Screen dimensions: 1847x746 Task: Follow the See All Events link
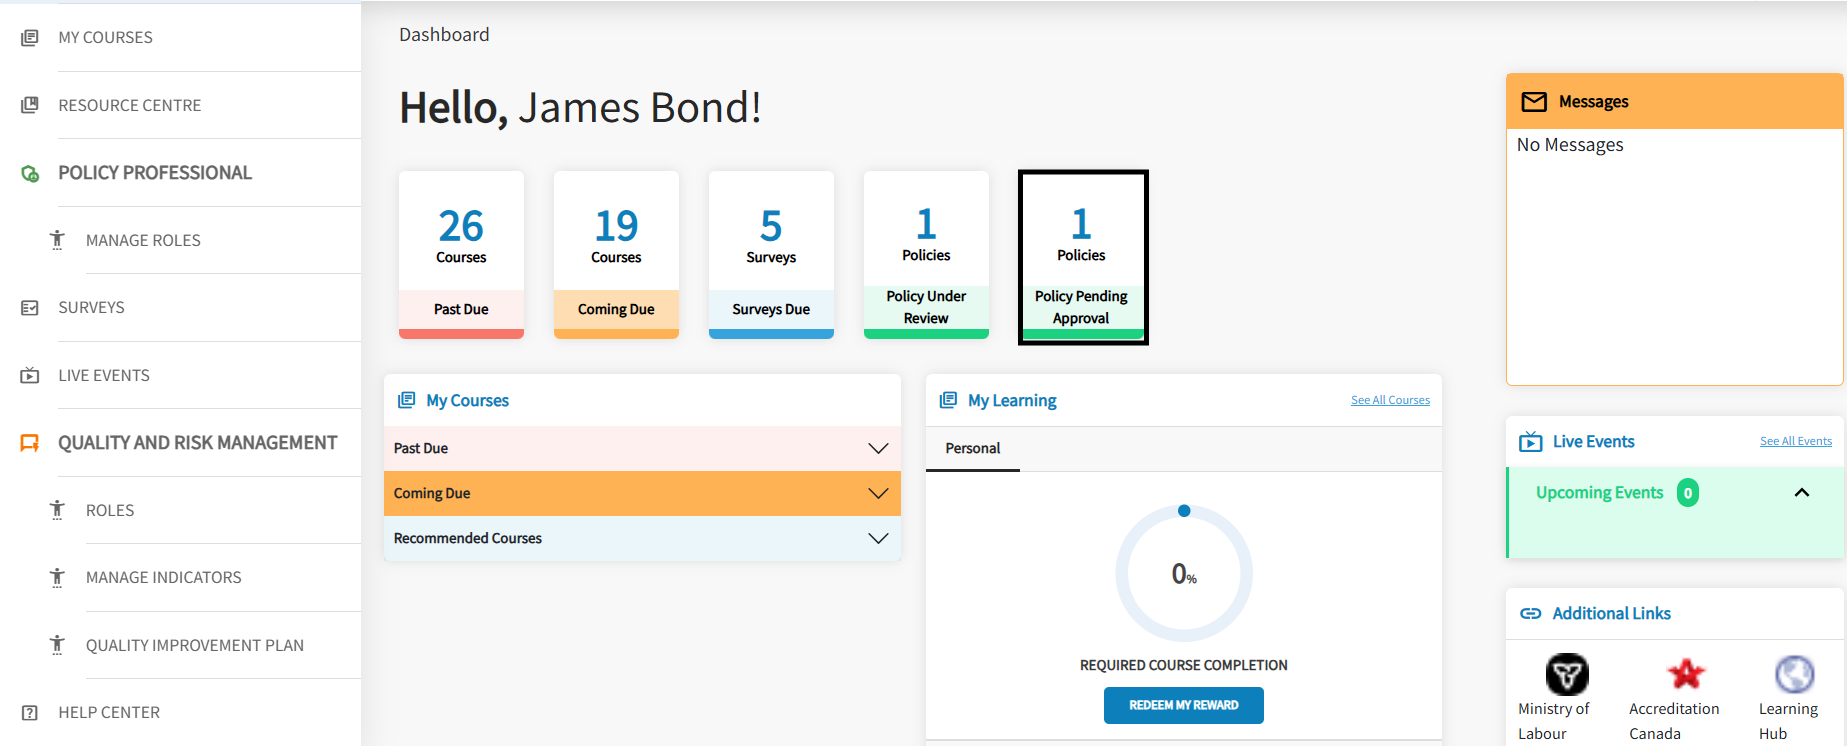(1796, 441)
